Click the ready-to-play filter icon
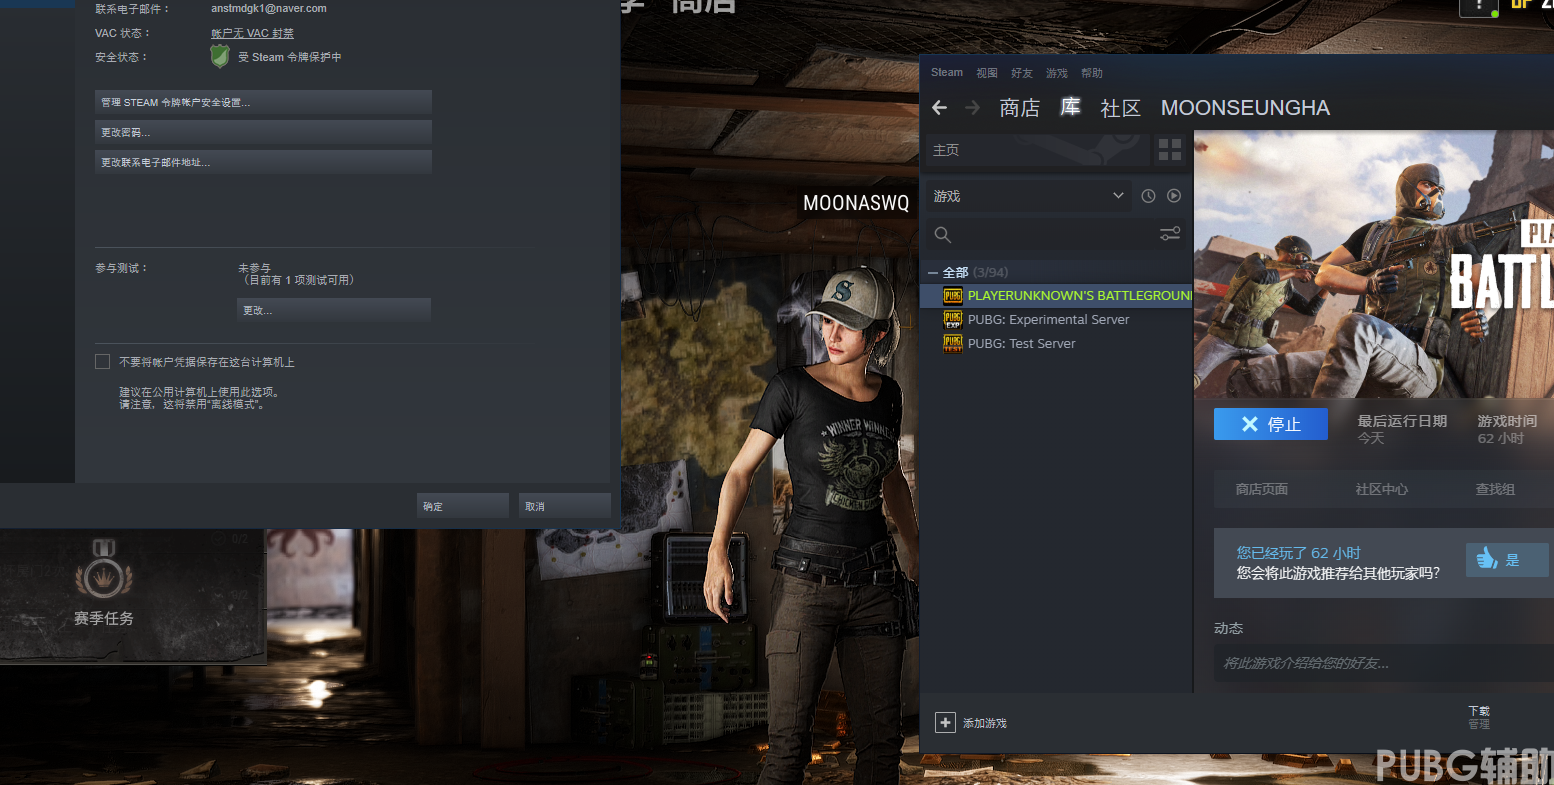This screenshot has width=1554, height=785. 1174,196
